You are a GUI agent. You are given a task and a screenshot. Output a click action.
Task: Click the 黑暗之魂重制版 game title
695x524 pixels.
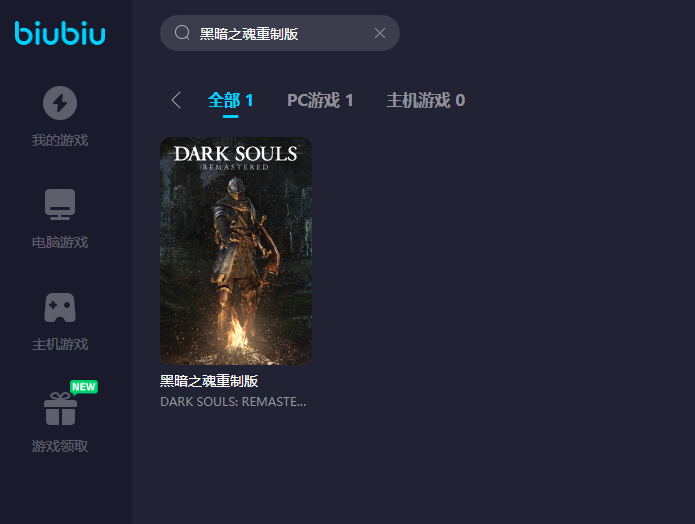coord(209,381)
